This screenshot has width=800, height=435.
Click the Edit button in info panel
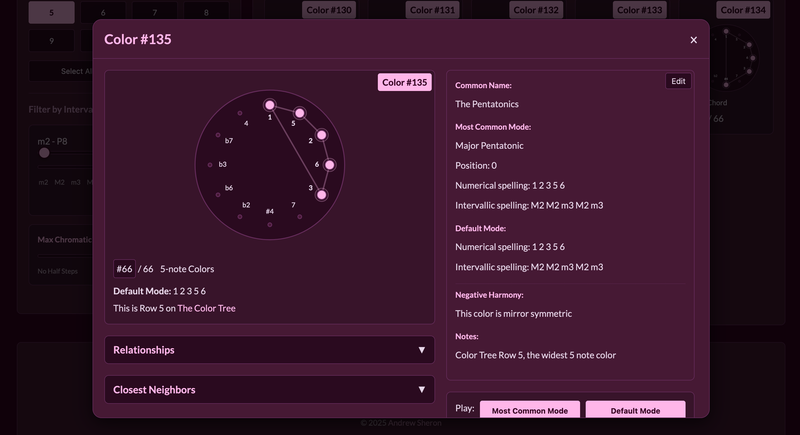coord(678,81)
